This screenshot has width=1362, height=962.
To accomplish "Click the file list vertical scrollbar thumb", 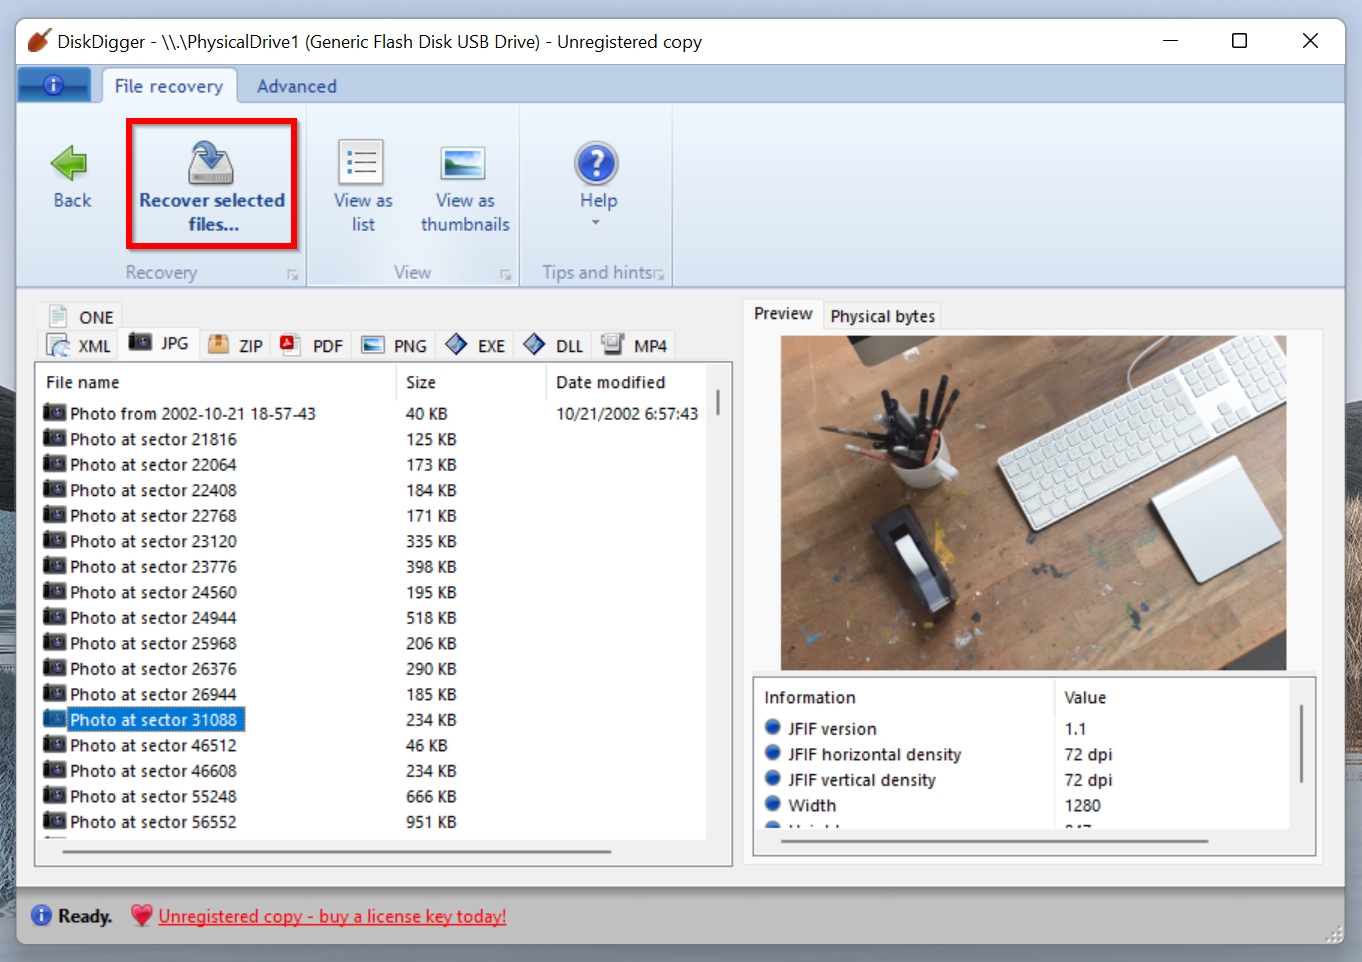I will 718,402.
